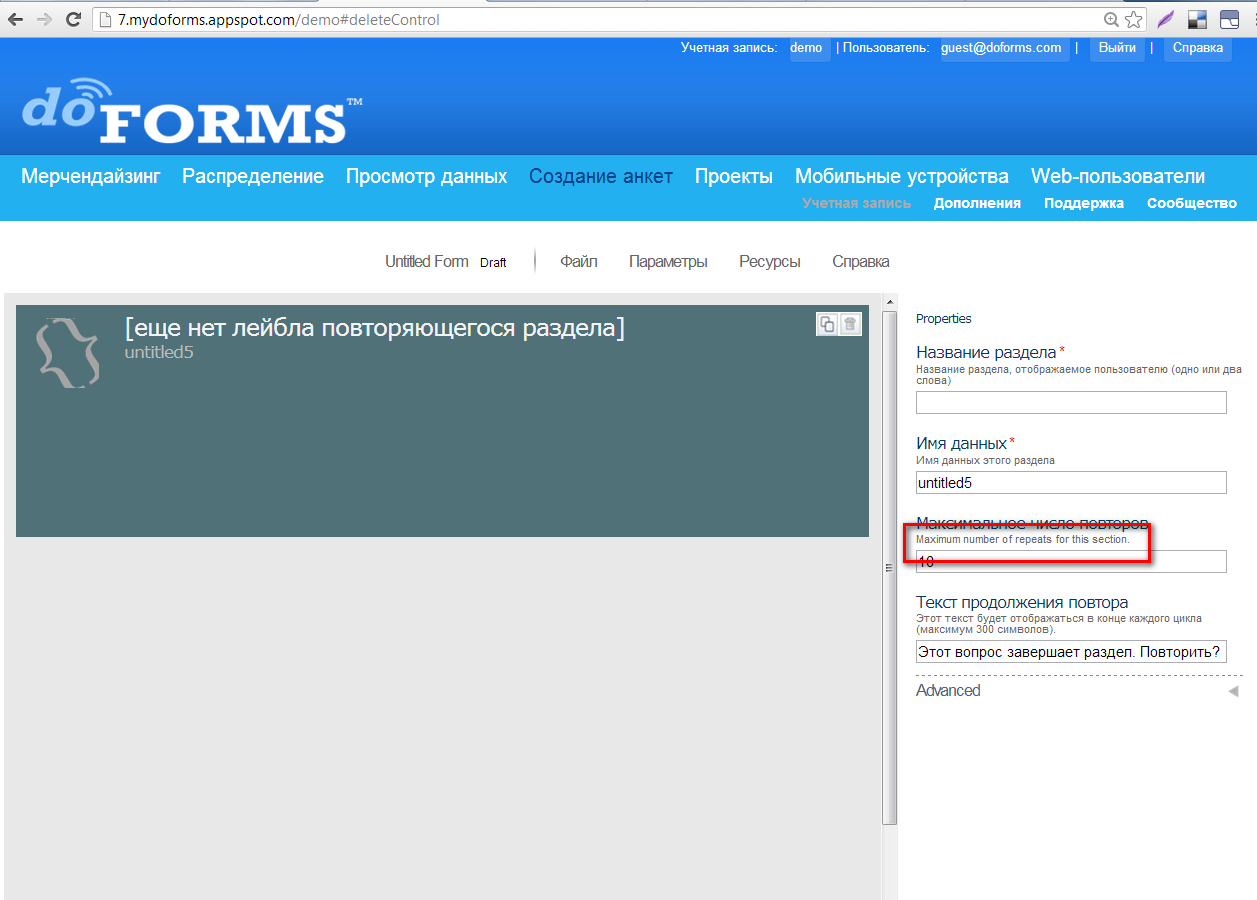Image resolution: width=1257 pixels, height=900 pixels.
Task: Click the Название раздела input field
Action: (1070, 403)
